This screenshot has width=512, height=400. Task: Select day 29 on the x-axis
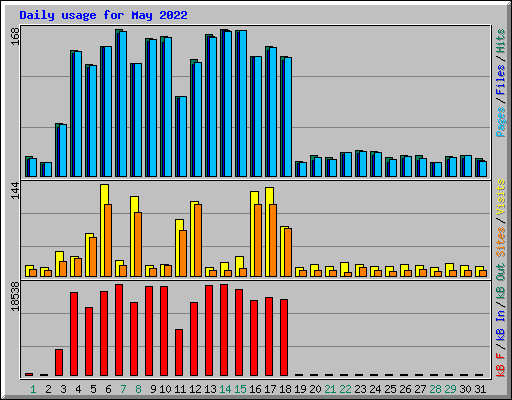point(450,389)
